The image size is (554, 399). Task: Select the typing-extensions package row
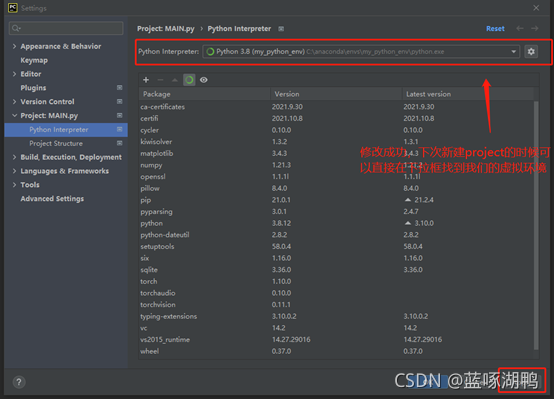coord(336,316)
